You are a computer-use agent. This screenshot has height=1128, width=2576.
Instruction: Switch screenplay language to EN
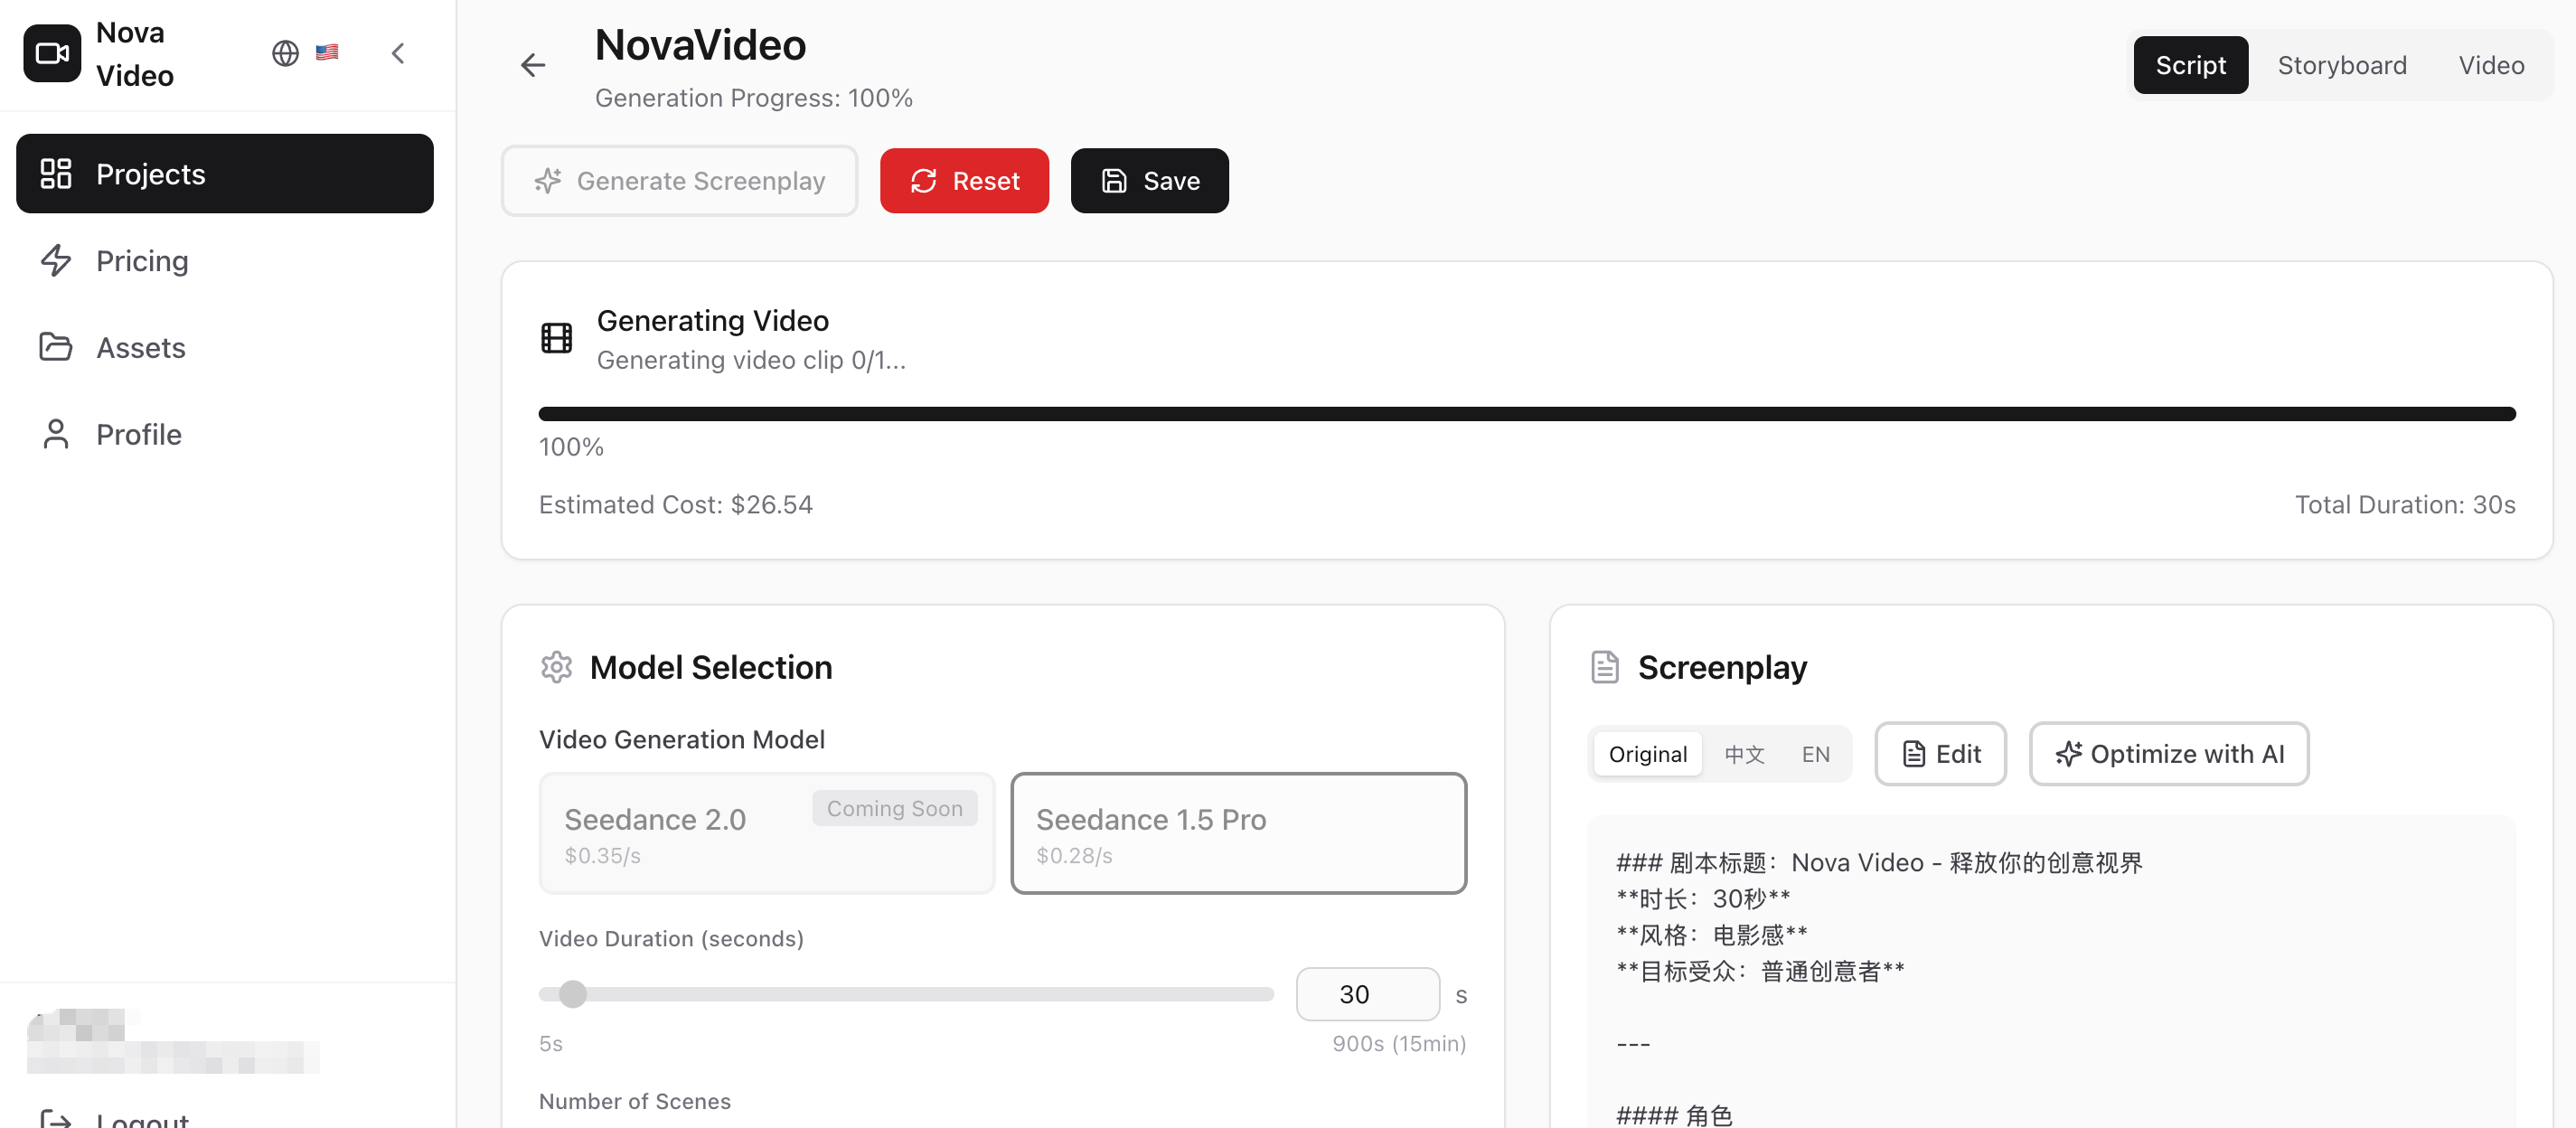[x=1815, y=754]
